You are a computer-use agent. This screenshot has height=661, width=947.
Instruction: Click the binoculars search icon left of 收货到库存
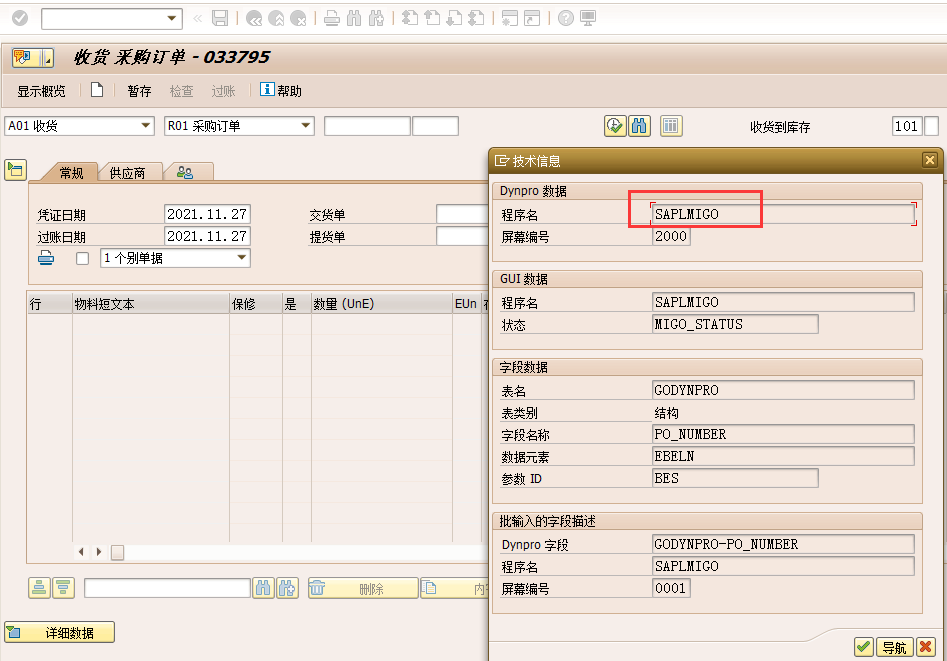639,126
